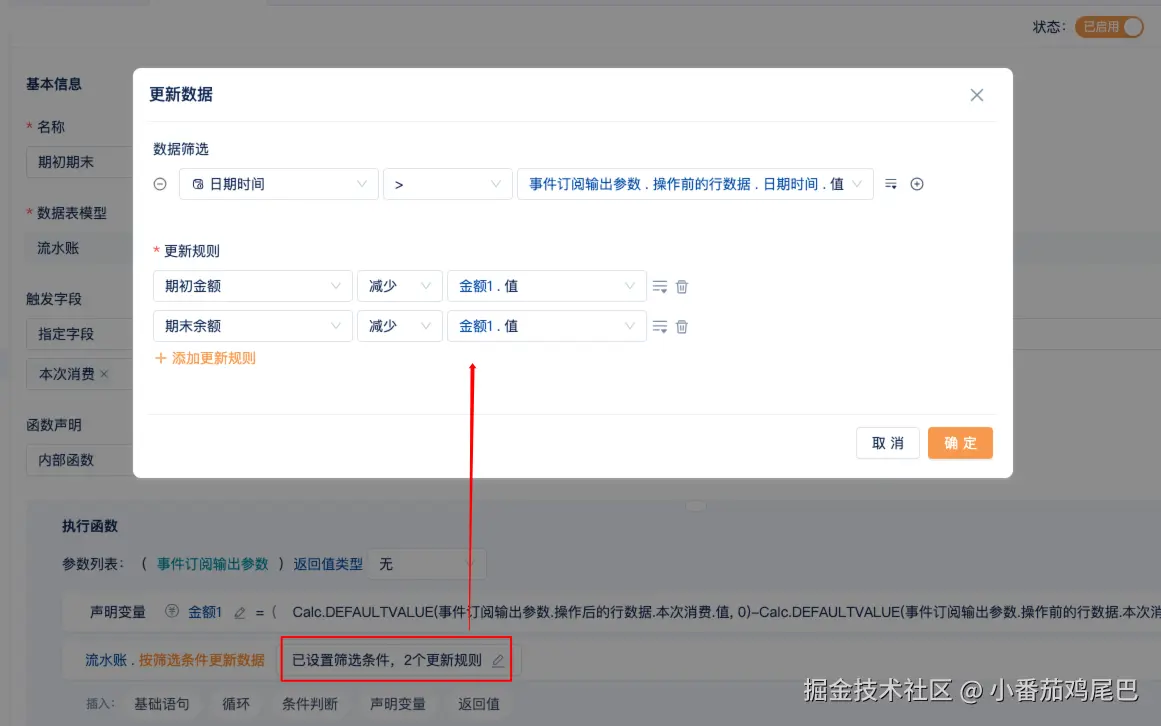This screenshot has height=726, width=1161.
Task: Toggle the 已启用 status switch
Action: (x=1109, y=27)
